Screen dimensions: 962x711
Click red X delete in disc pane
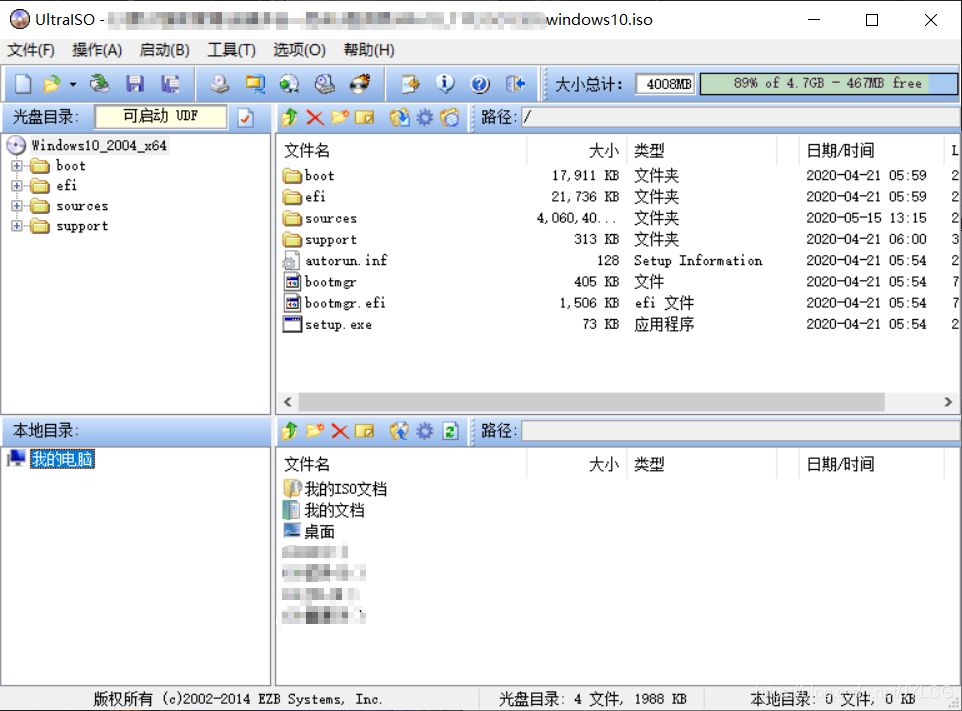point(315,117)
